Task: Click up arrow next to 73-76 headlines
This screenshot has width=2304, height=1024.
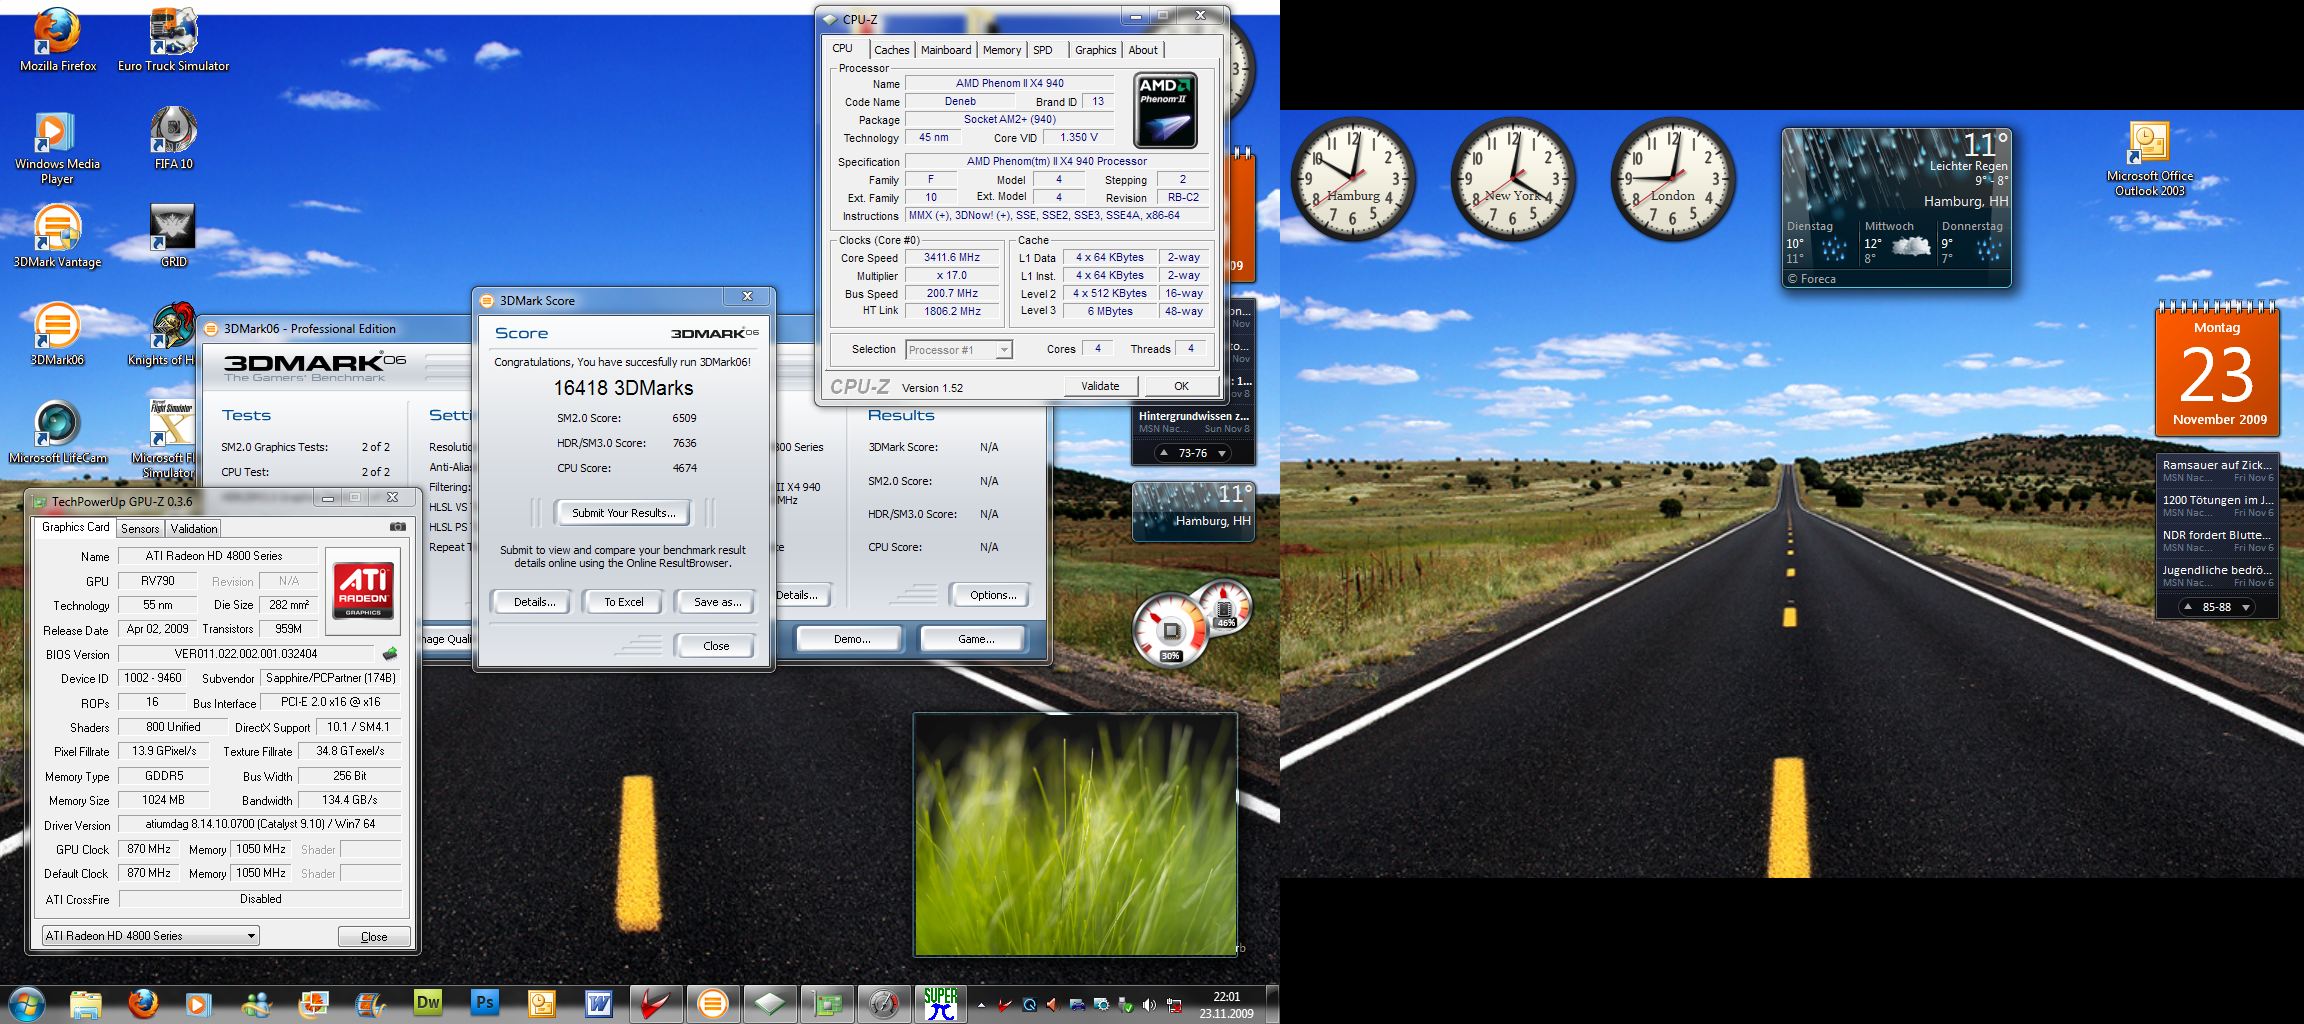Action: (1164, 453)
